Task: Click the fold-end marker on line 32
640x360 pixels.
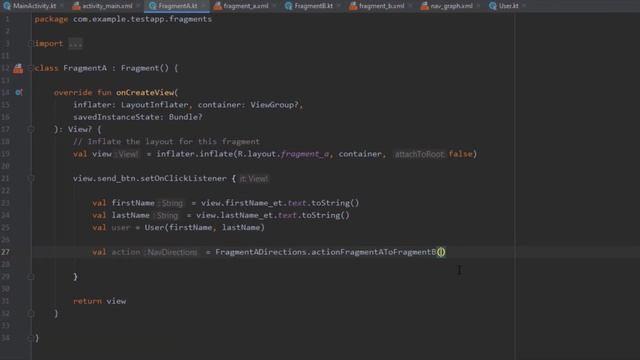Action: (31, 313)
